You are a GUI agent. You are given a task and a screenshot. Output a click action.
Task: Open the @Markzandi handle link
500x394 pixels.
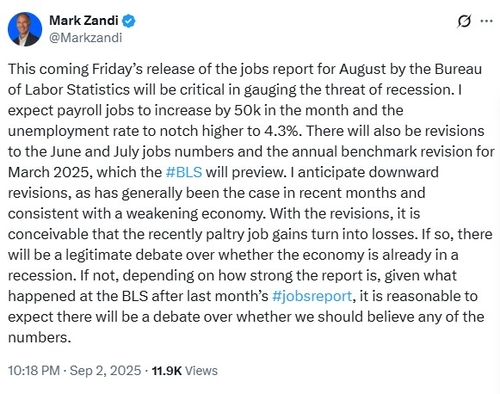[x=86, y=38]
